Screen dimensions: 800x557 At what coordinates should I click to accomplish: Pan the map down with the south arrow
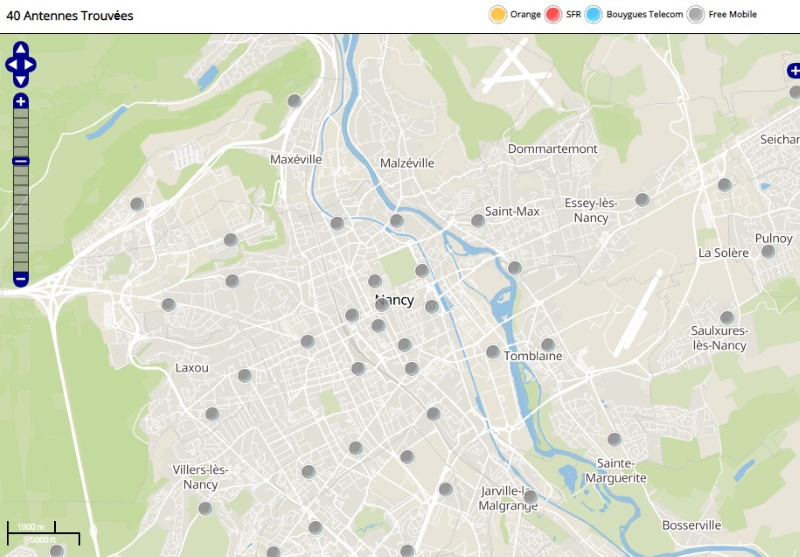click(21, 80)
